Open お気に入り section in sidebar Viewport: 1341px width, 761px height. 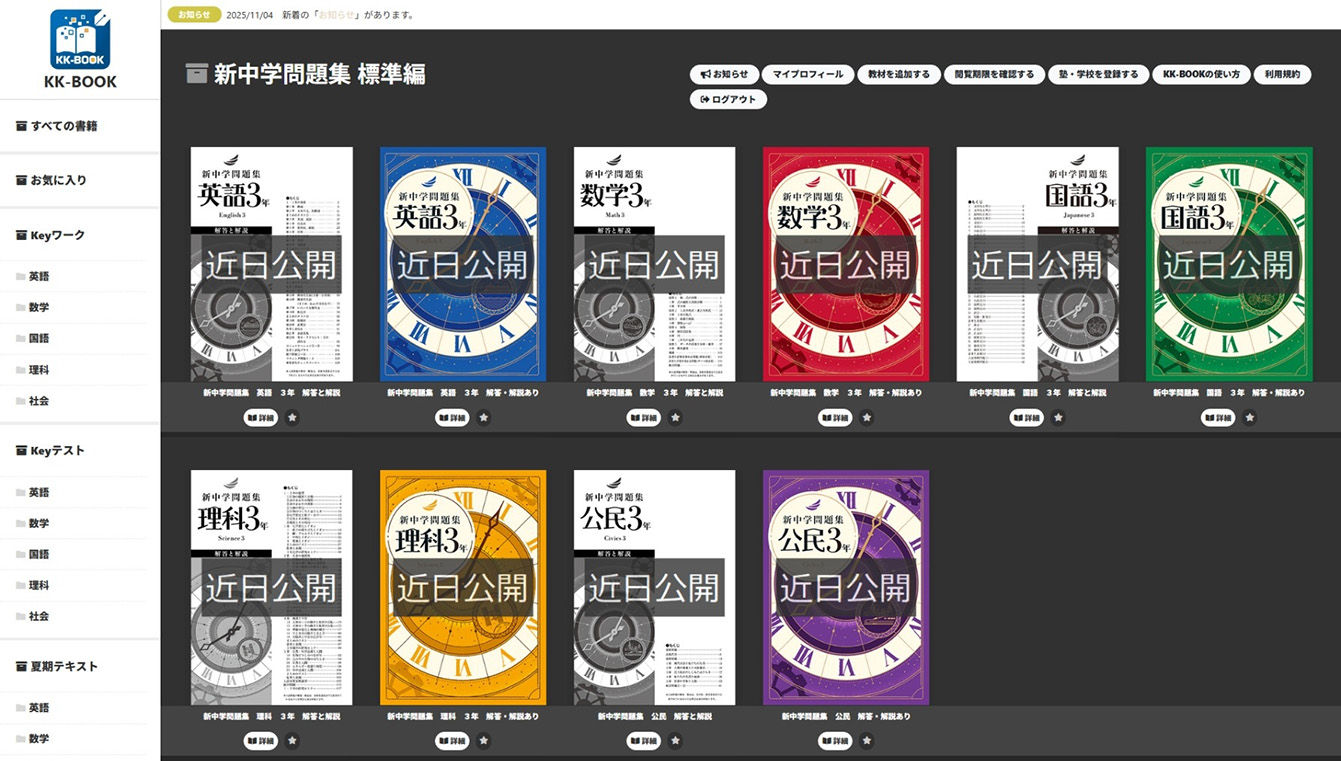point(58,180)
